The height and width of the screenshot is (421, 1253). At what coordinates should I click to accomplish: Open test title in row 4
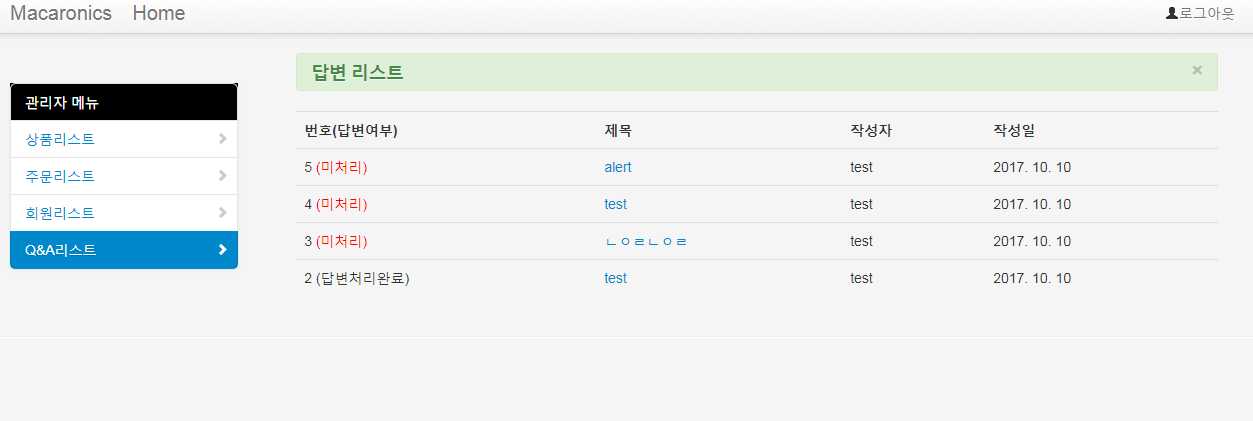[x=615, y=204]
